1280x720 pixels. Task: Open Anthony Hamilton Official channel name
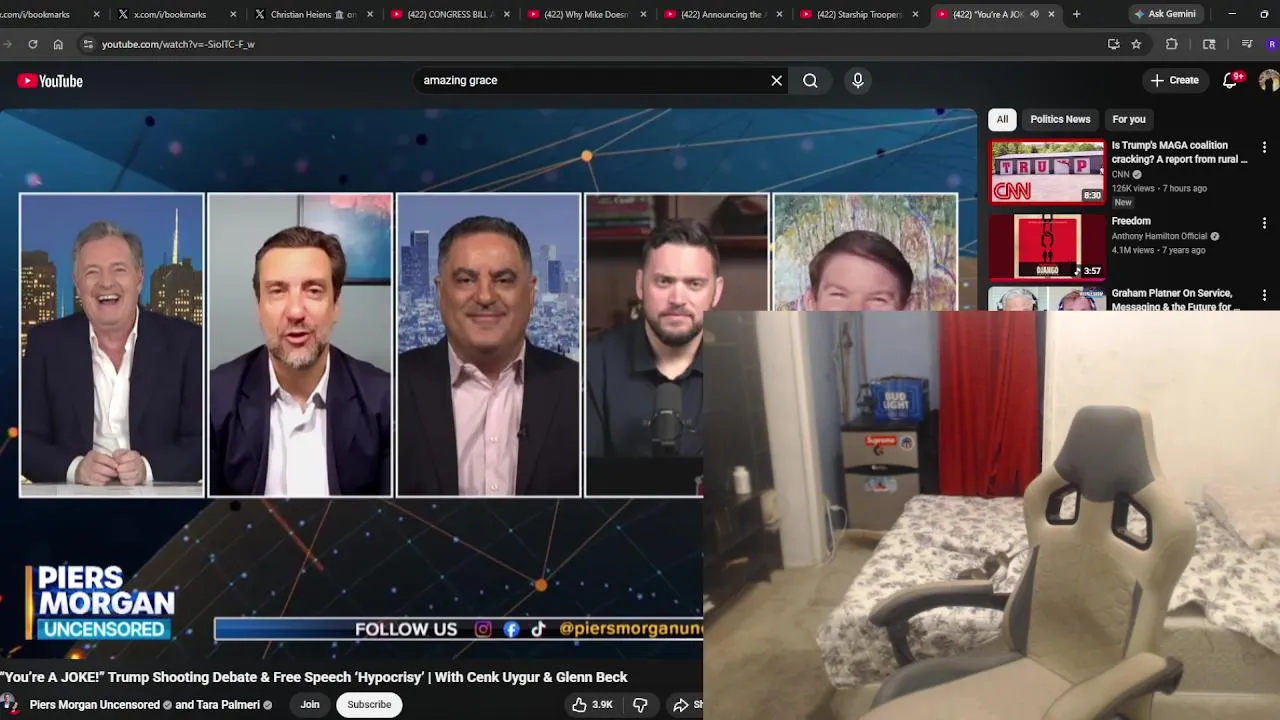(x=1159, y=236)
